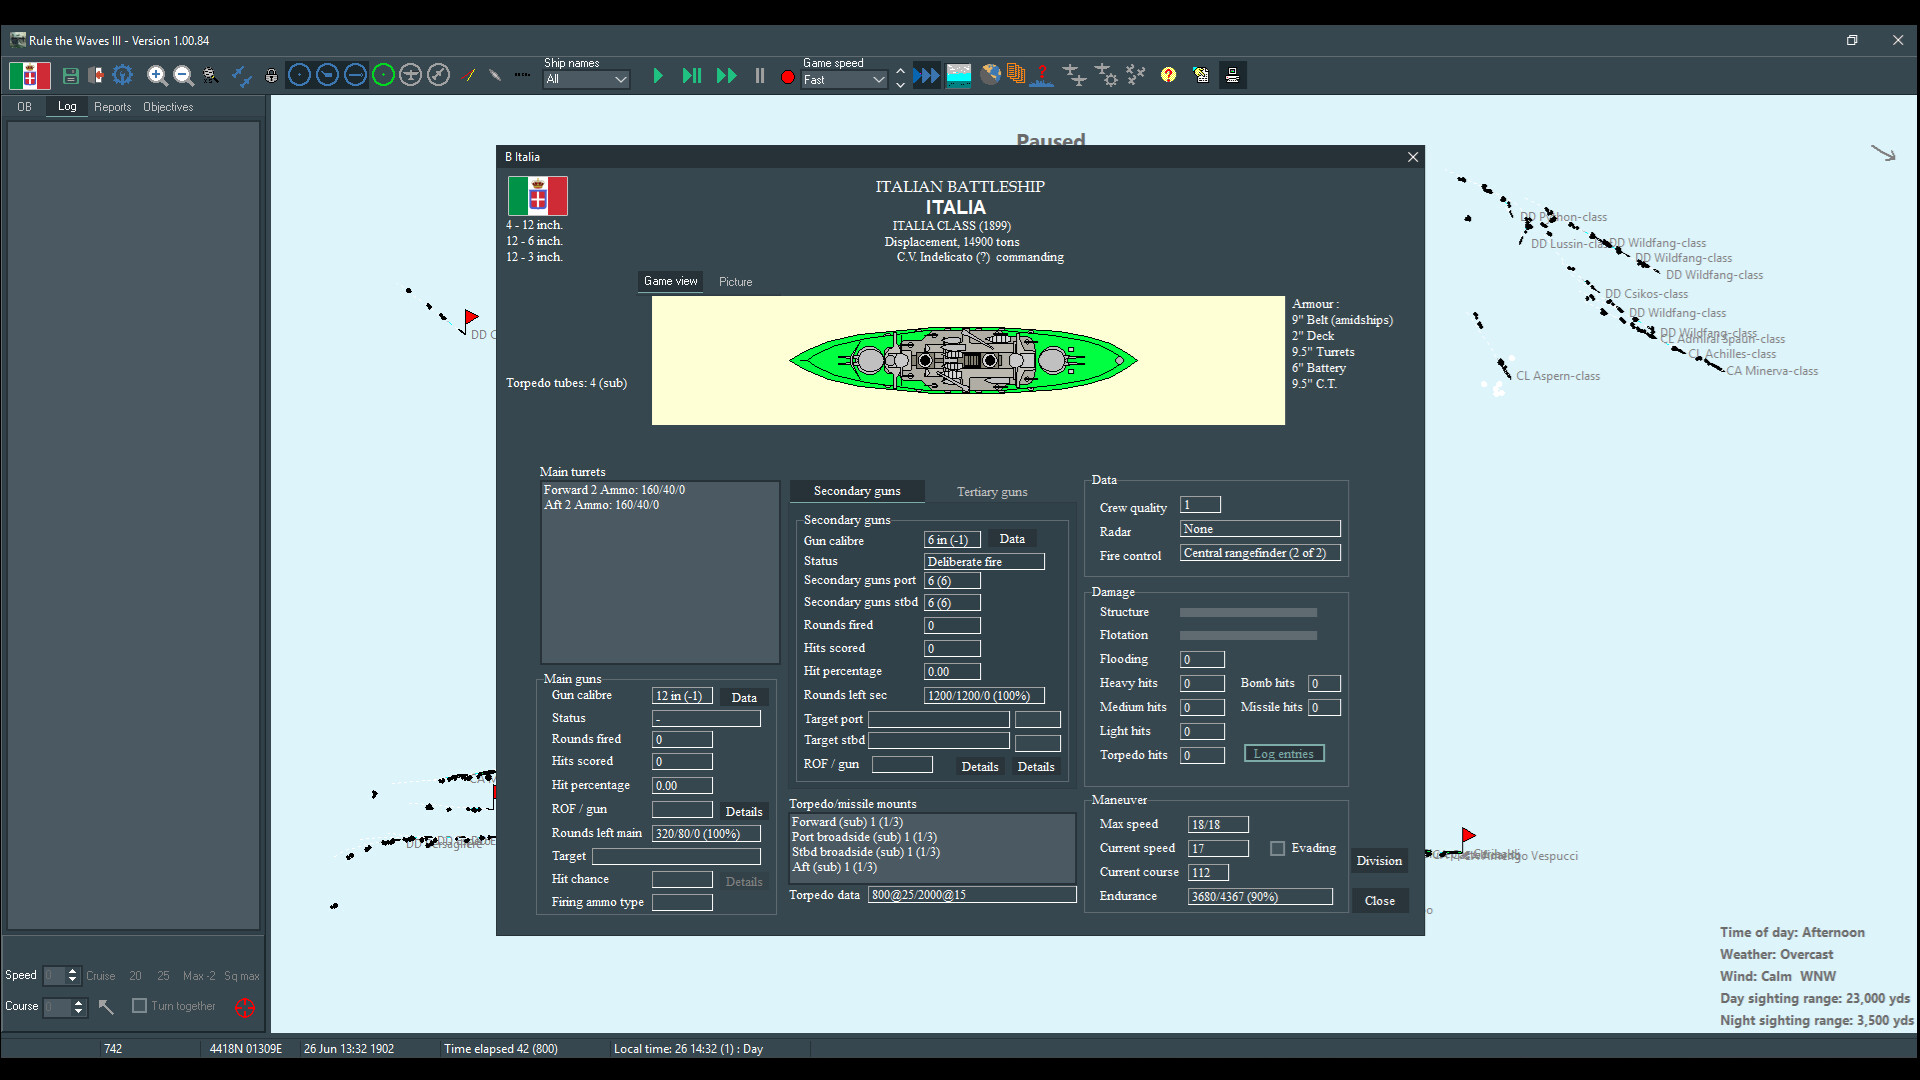This screenshot has height=1080, width=1920.
Task: Open the world map globe icon
Action: [x=991, y=74]
